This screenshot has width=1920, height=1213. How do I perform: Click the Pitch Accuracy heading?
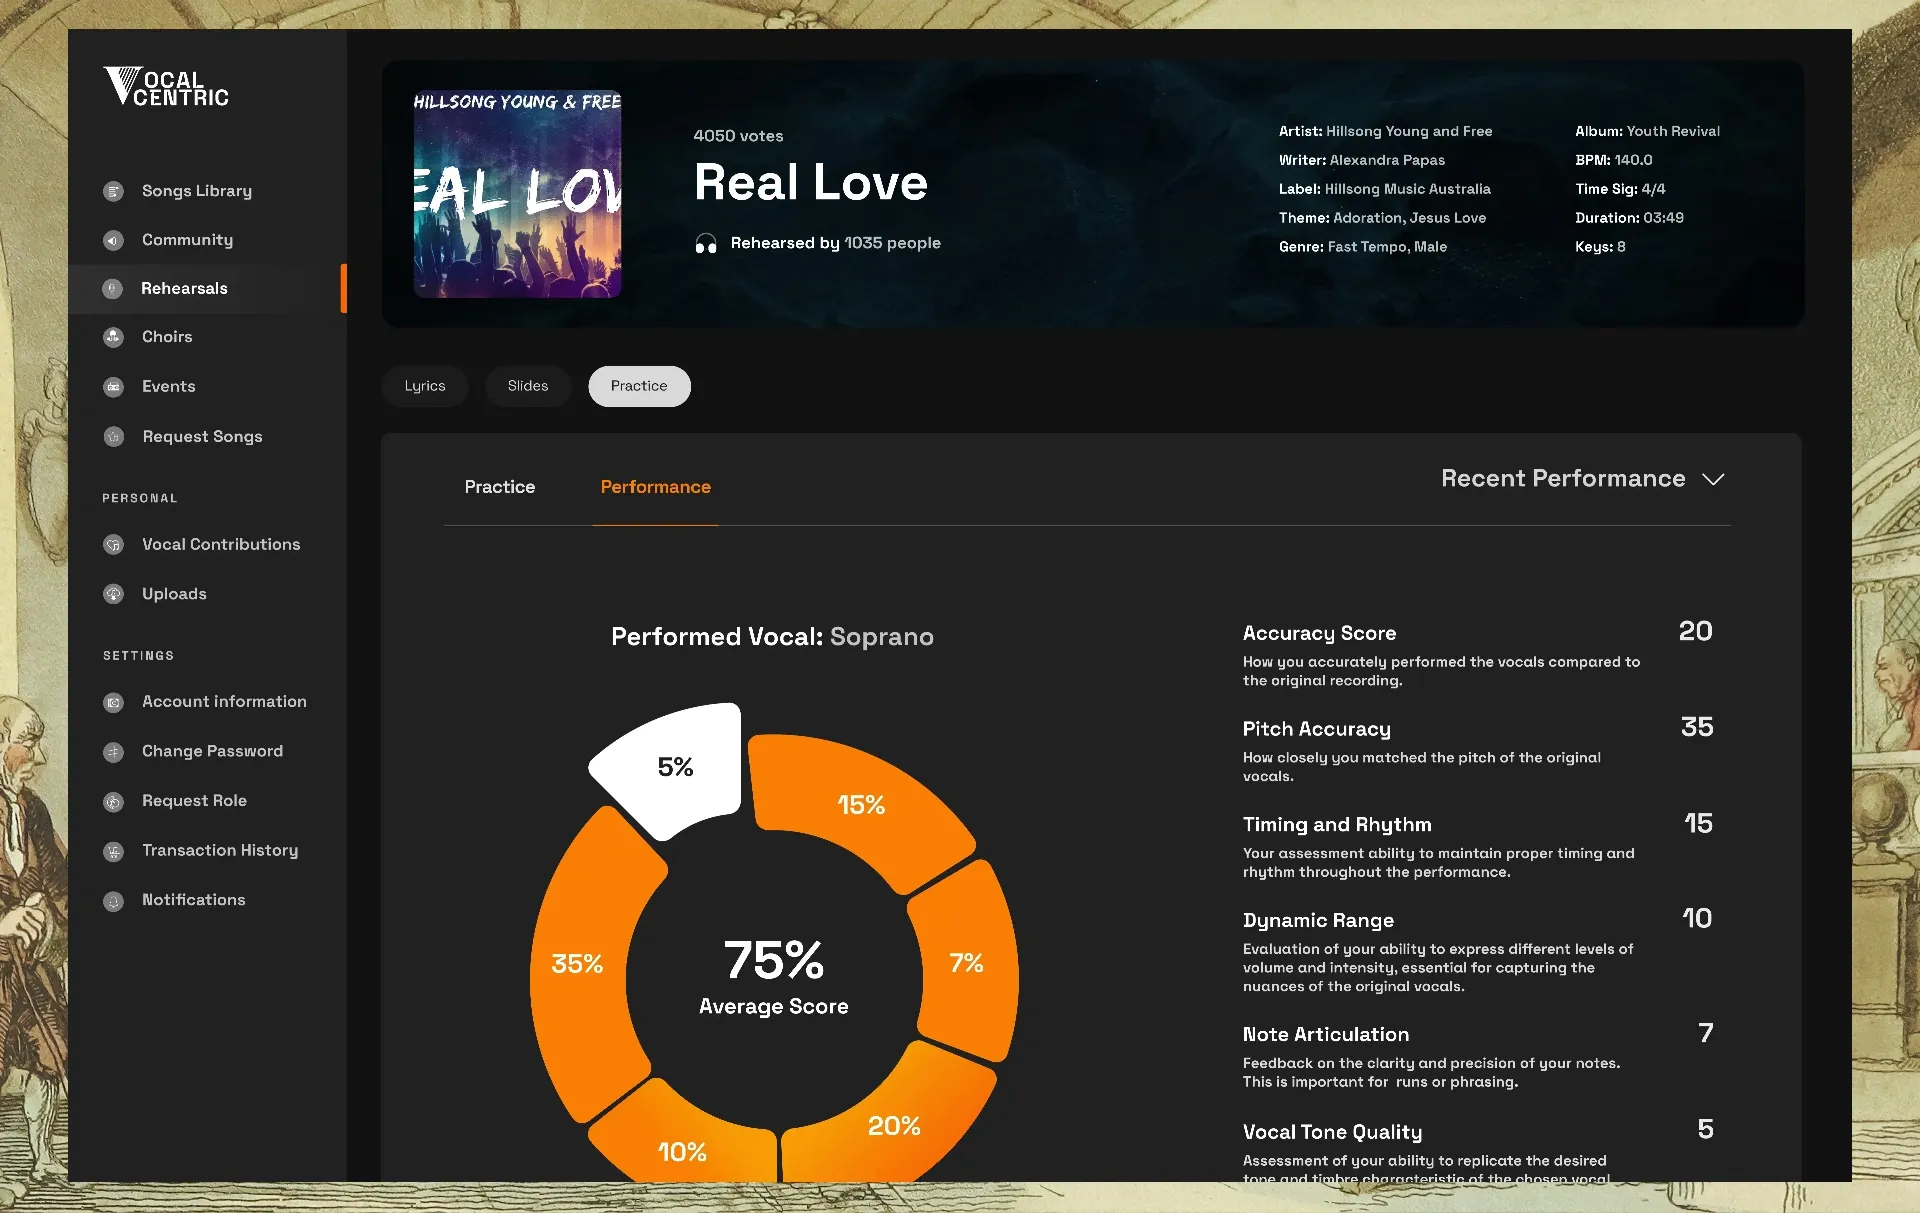1316,729
